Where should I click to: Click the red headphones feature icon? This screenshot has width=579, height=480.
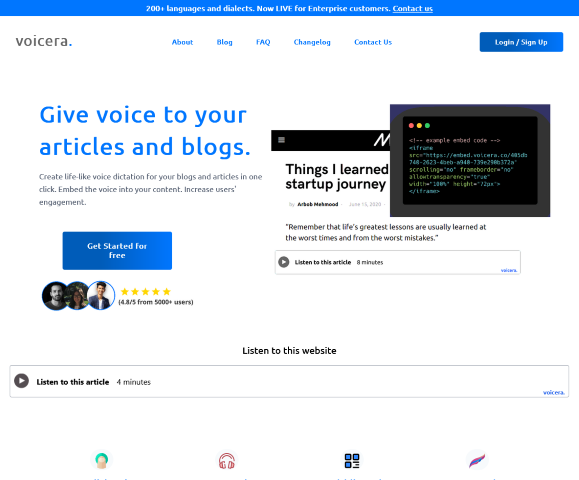point(227,461)
